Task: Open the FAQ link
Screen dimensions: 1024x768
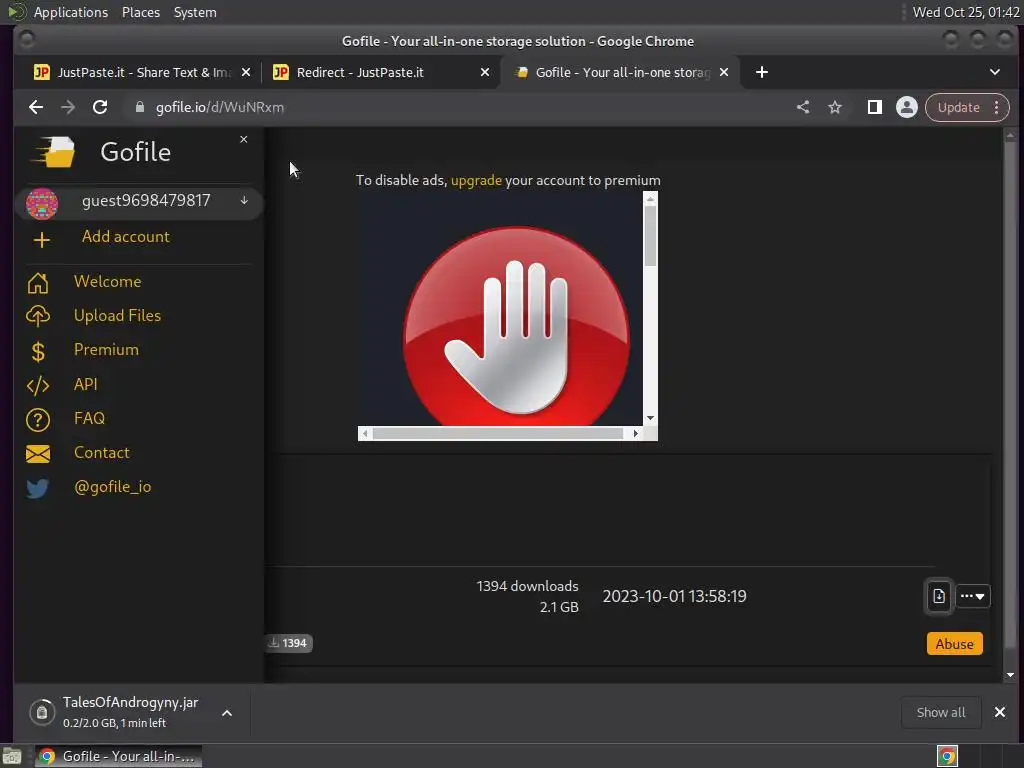Action: (x=89, y=418)
